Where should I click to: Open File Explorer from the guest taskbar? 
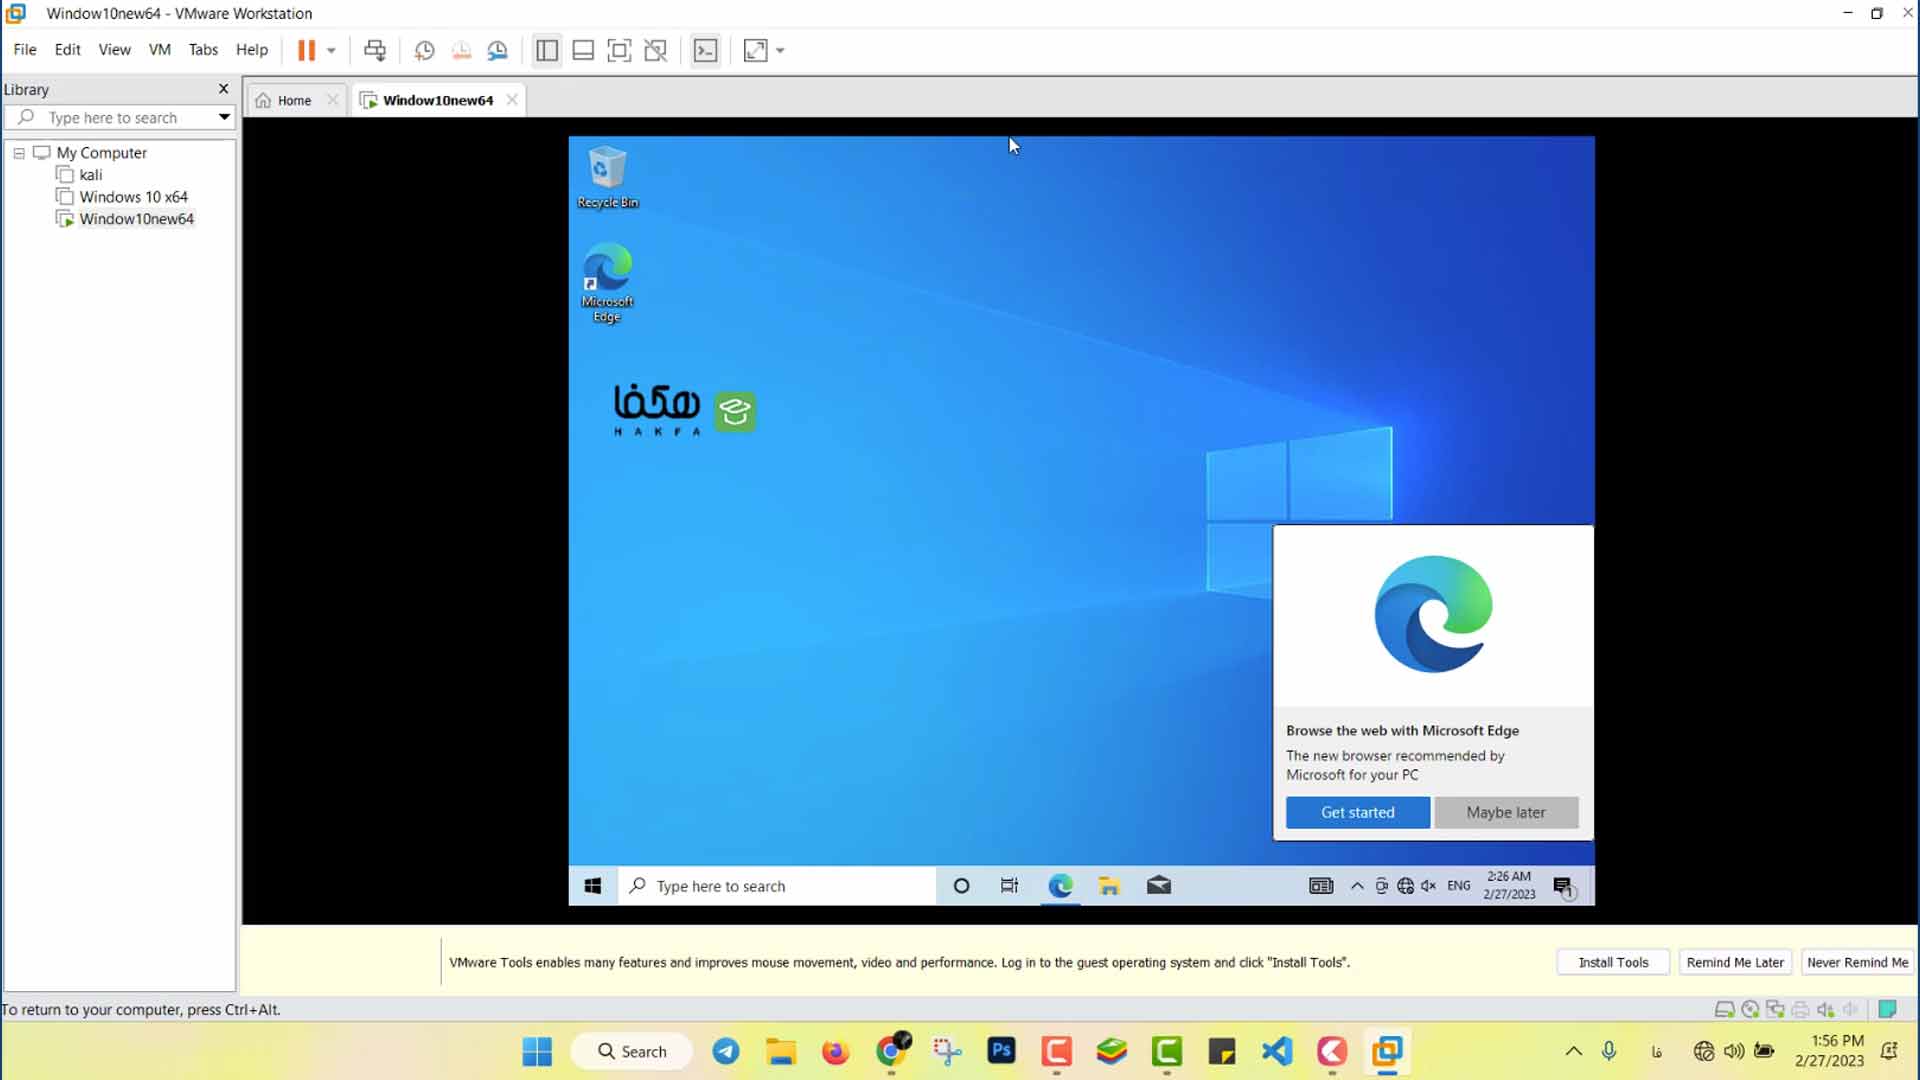[x=1109, y=886]
